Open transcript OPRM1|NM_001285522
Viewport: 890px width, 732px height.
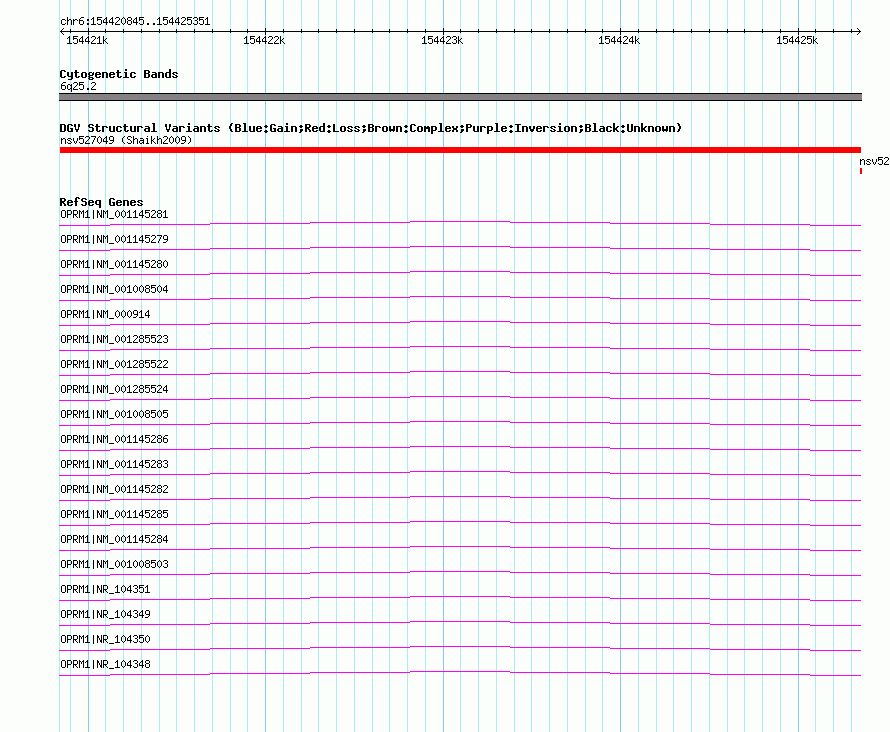click(x=114, y=364)
